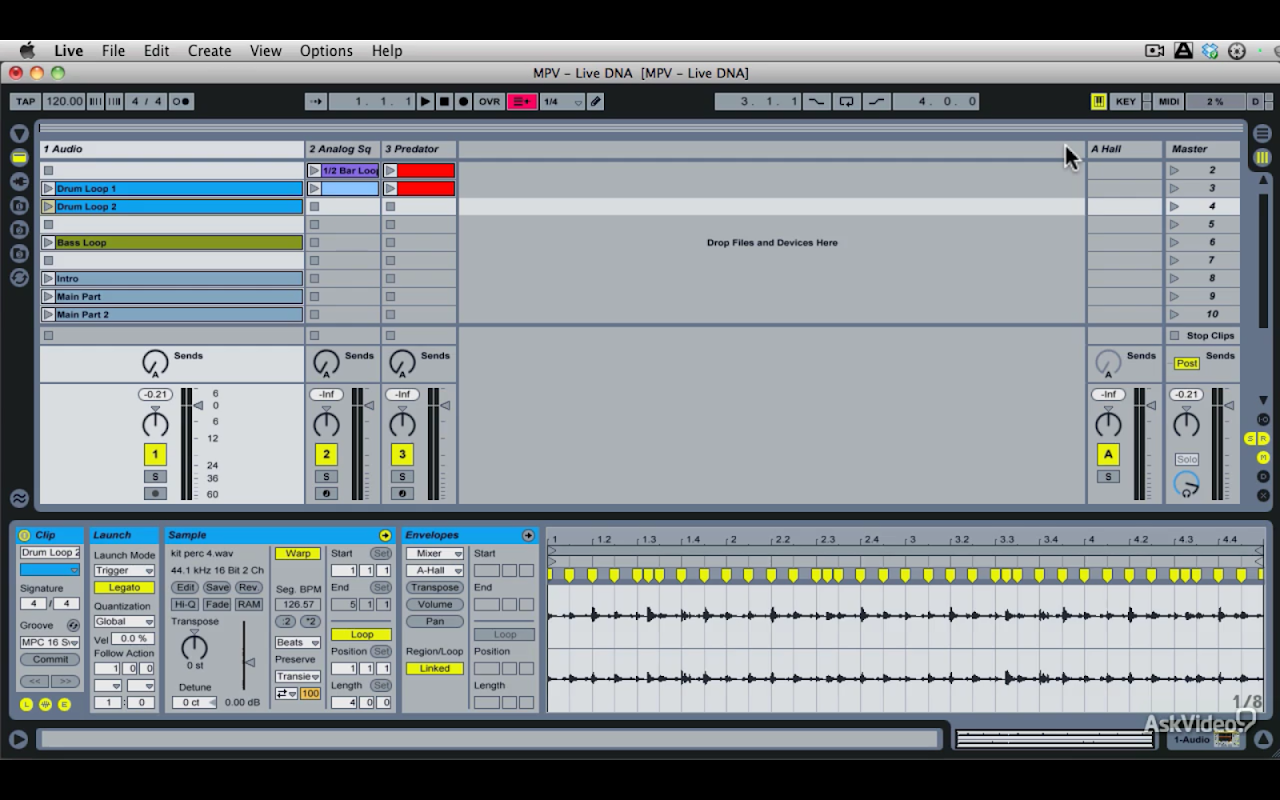This screenshot has height=800, width=1280.
Task: Click the Rev. reverse button
Action: click(249, 587)
